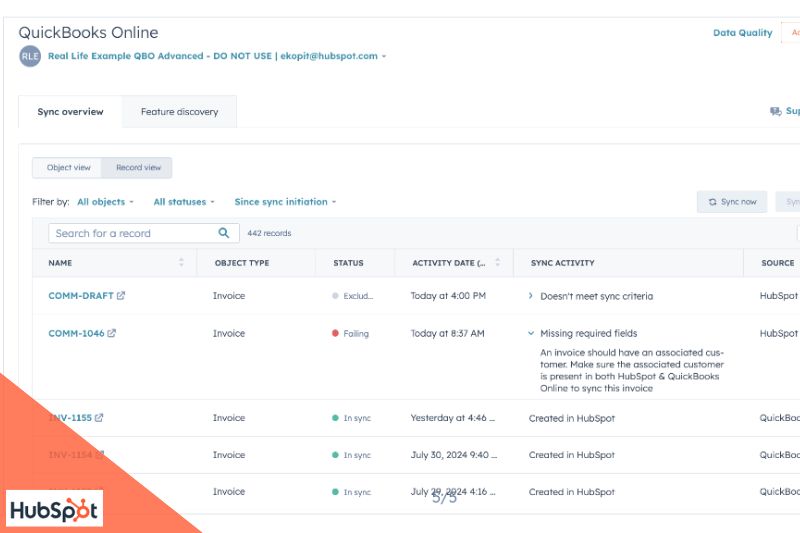Open the INV-1155 record link
Image resolution: width=800 pixels, height=533 pixels.
pyautogui.click(x=70, y=418)
